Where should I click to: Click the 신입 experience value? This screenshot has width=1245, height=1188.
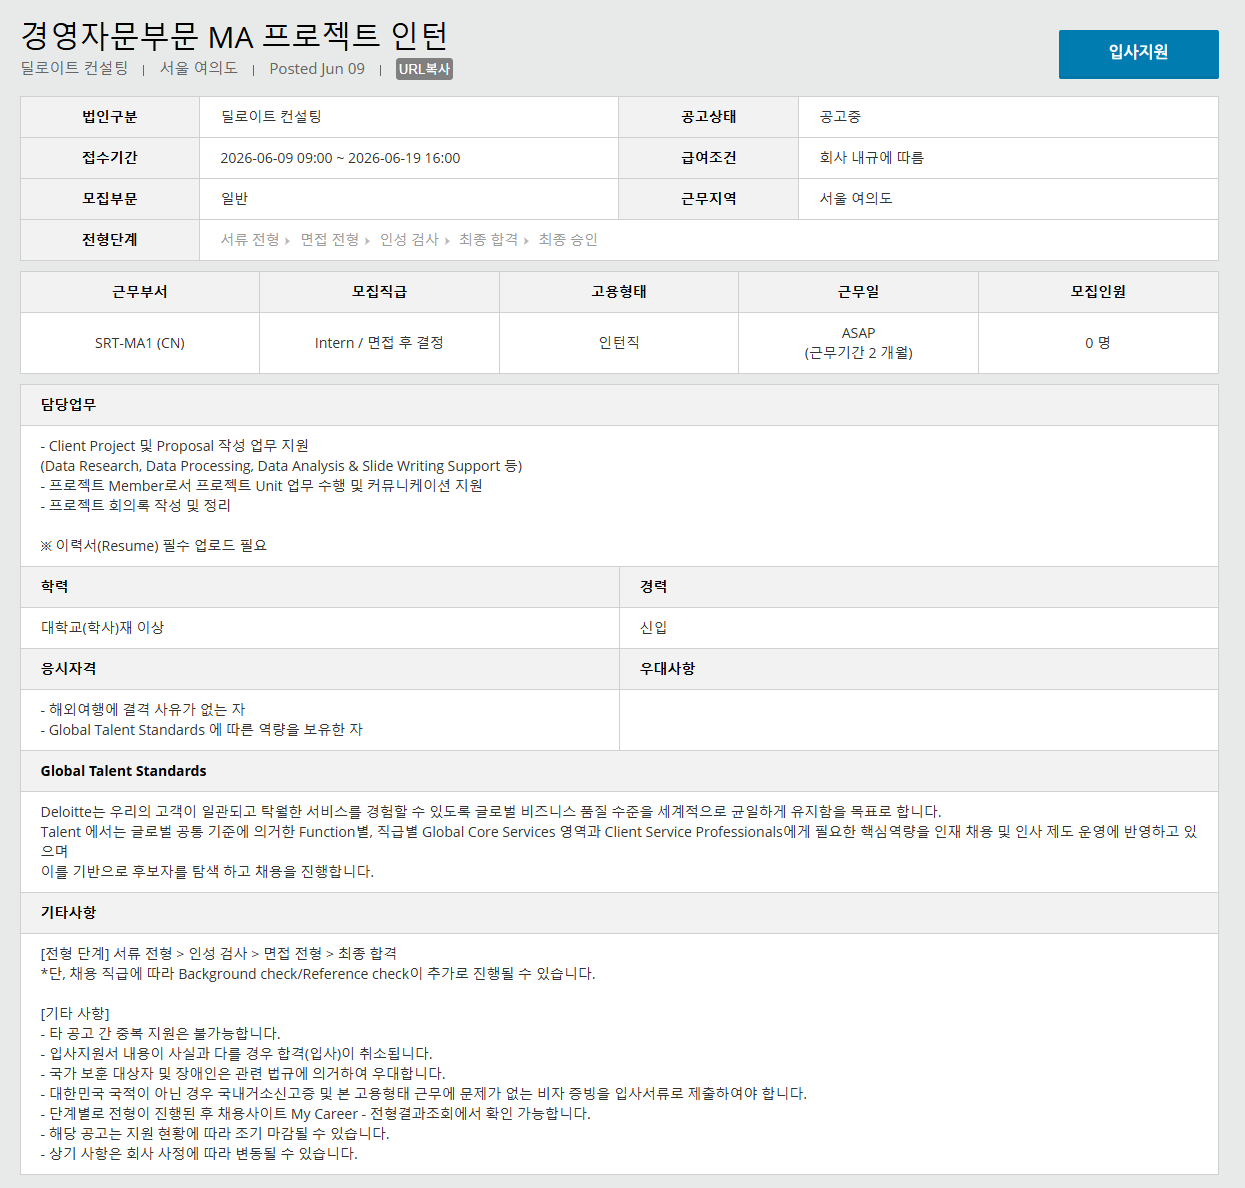click(x=653, y=628)
